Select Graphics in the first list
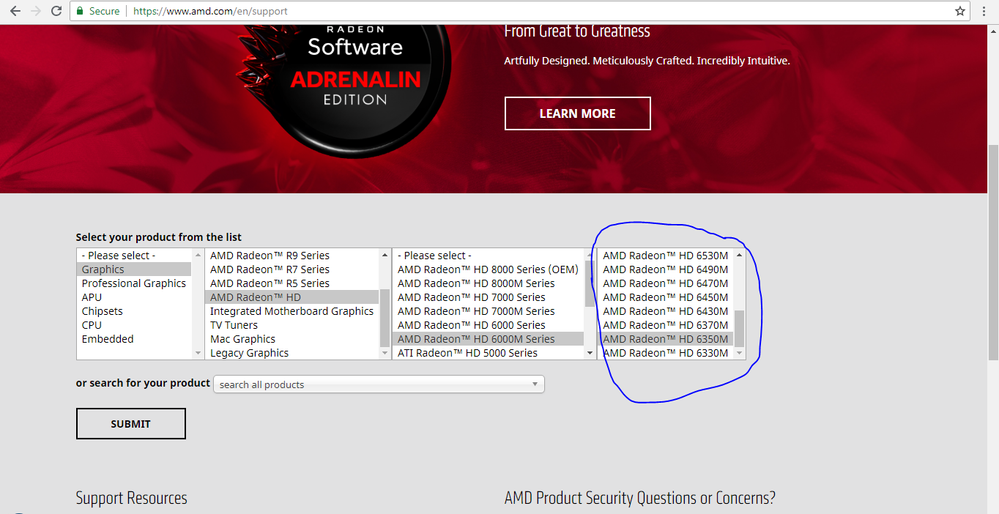Viewport: 999px width, 514px height. (134, 269)
